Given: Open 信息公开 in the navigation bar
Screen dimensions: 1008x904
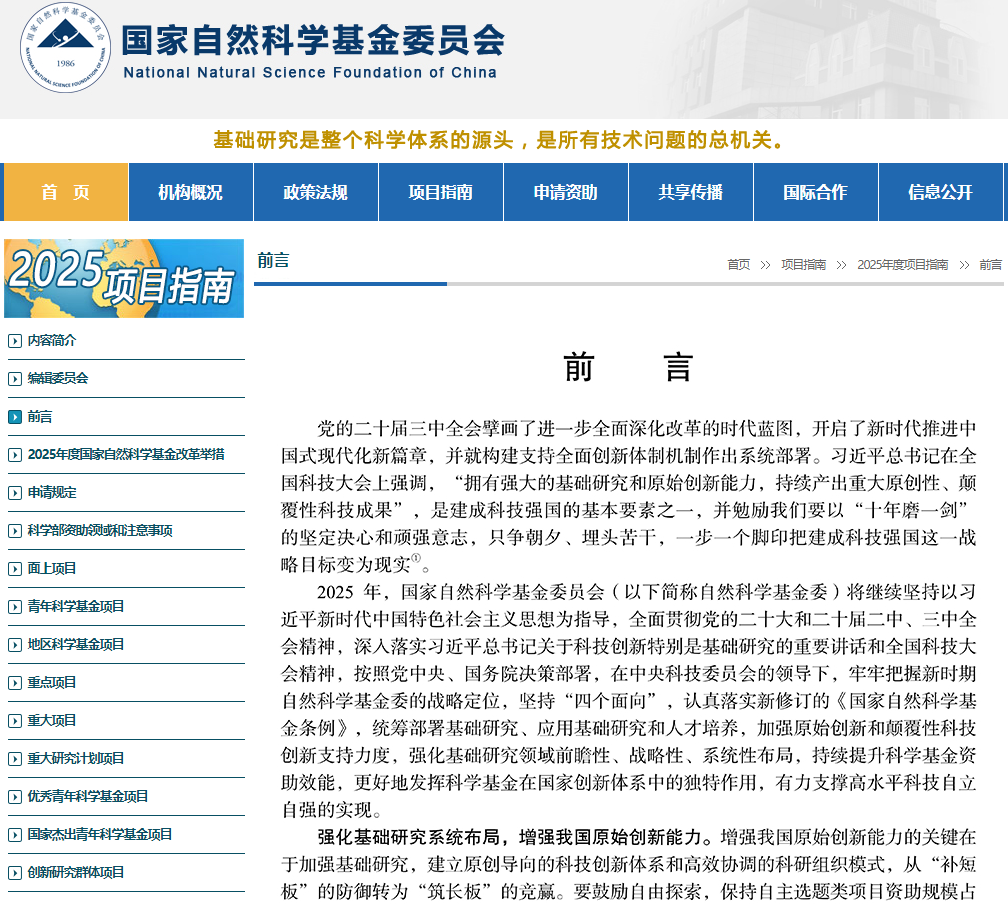Looking at the screenshot, I should (940, 192).
